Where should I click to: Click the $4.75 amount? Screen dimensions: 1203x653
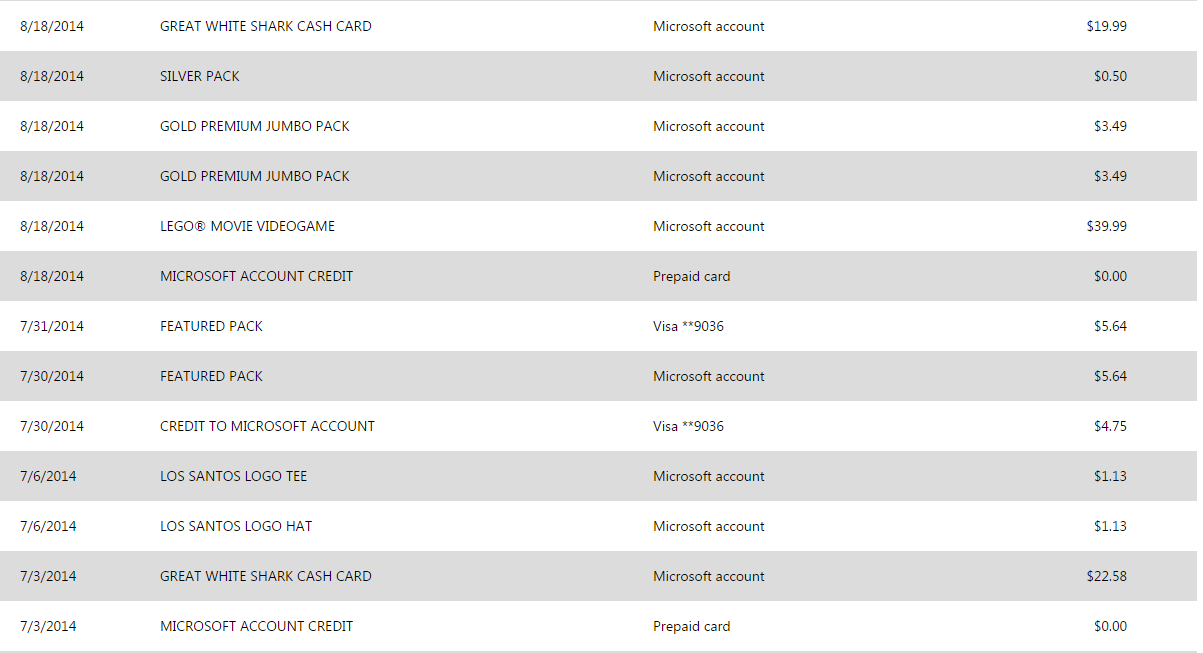click(1110, 426)
